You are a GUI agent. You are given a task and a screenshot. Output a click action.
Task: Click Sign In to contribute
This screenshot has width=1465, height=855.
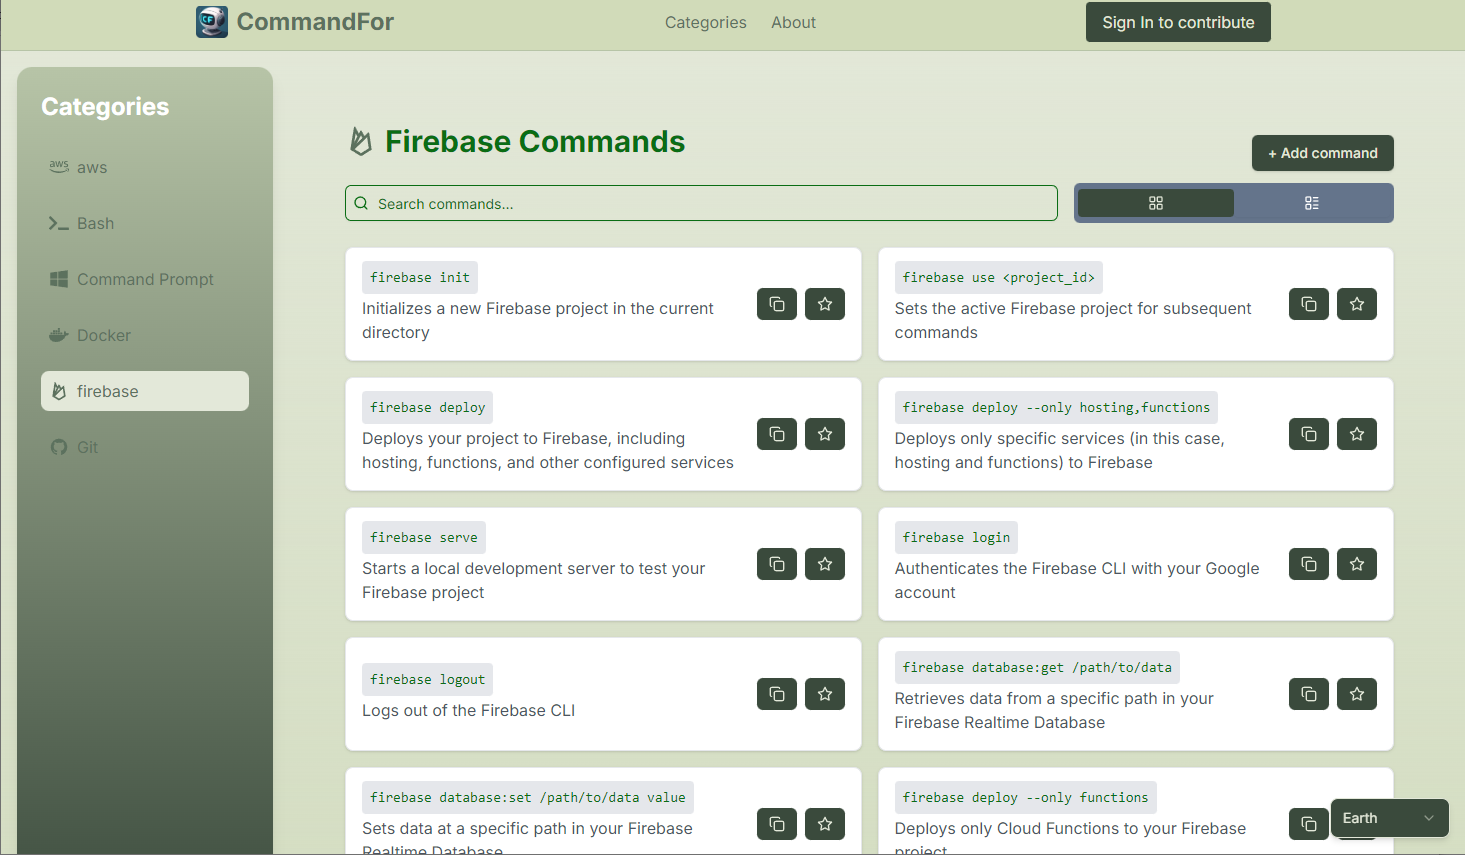pos(1178,22)
